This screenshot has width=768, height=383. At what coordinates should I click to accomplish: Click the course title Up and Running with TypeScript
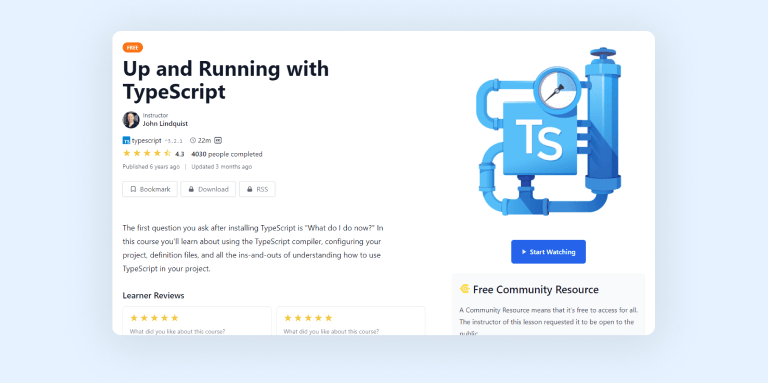pos(226,80)
